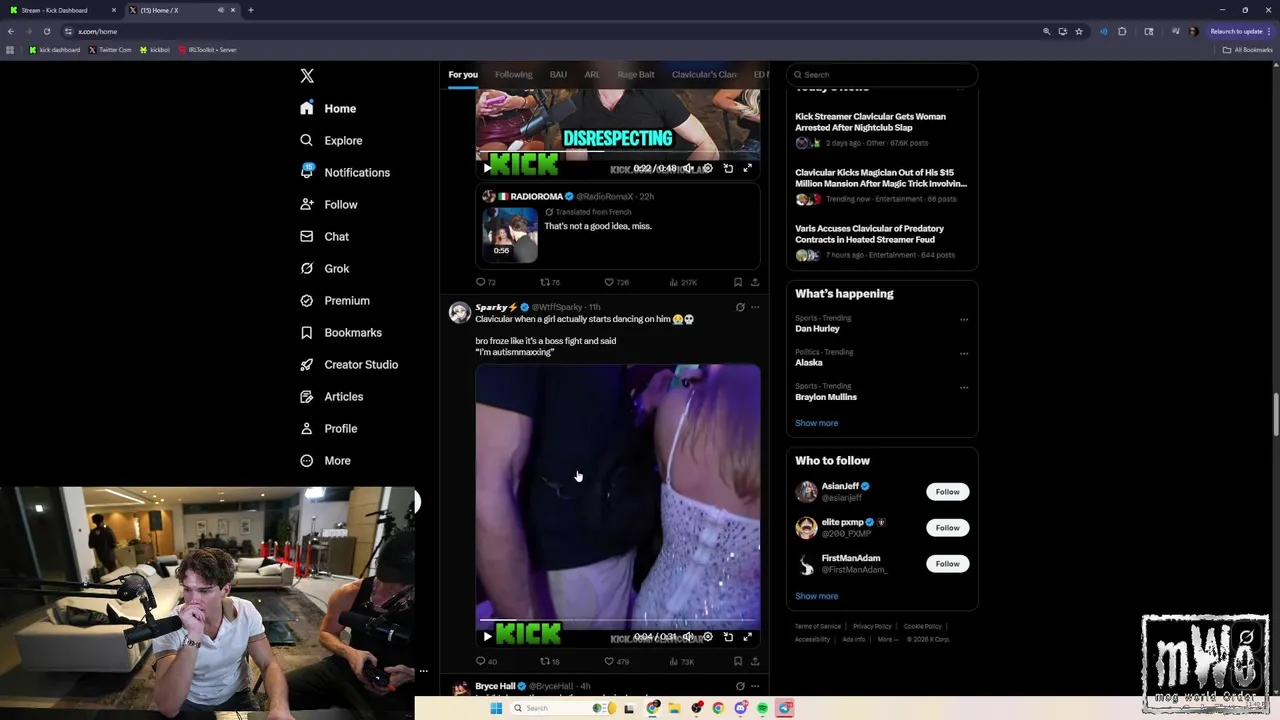Open Grok in the sidebar
Screen dimensions: 1280x720
coord(324,268)
